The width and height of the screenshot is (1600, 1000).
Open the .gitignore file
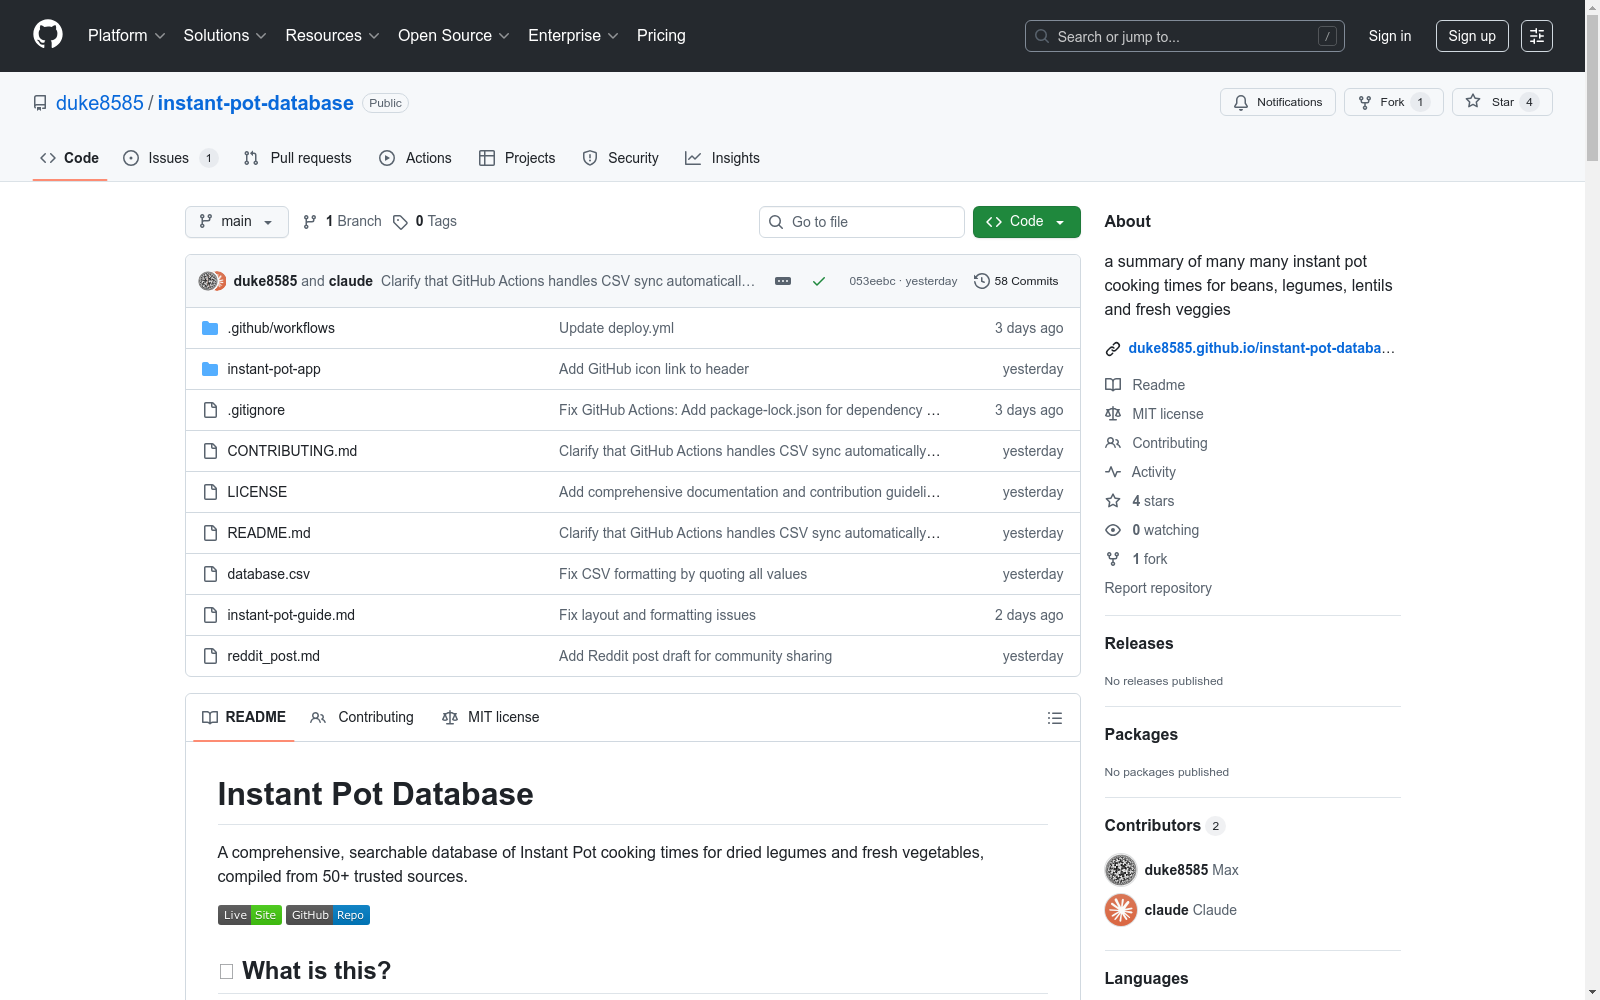(x=256, y=410)
